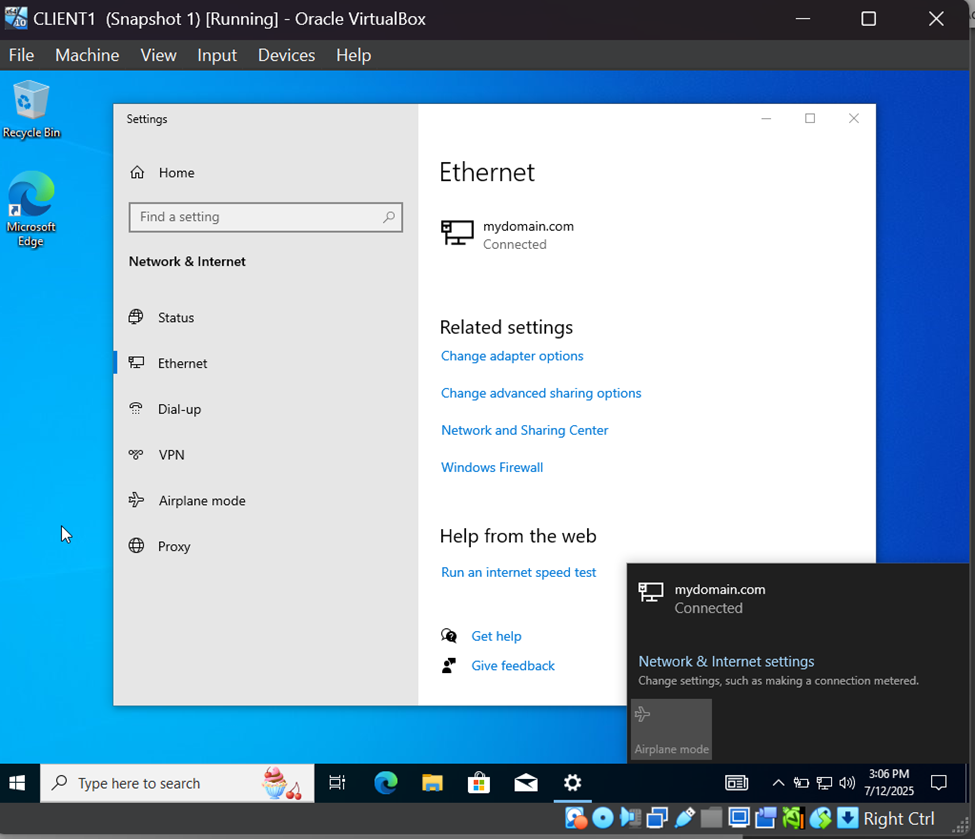Select Status in Network & Internet sidebar
The height and width of the screenshot is (839, 975).
click(161, 318)
